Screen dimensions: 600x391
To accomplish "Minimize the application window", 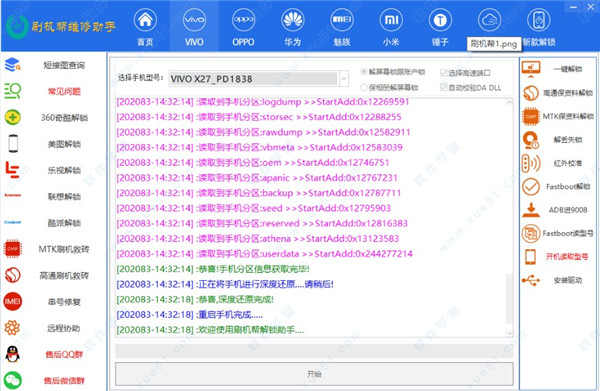I will [x=573, y=7].
